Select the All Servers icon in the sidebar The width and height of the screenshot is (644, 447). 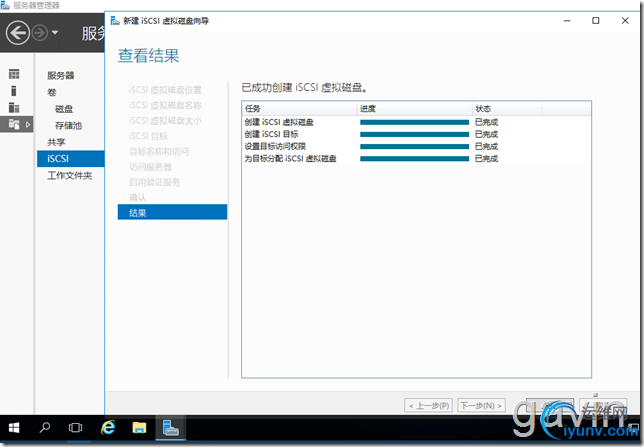click(x=14, y=108)
